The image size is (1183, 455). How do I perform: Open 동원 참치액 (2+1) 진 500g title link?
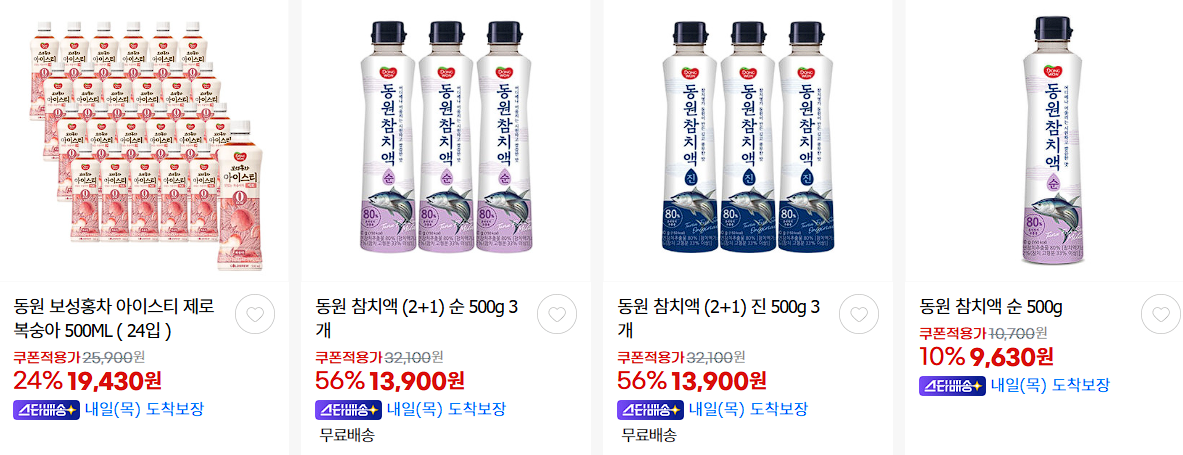coord(719,318)
